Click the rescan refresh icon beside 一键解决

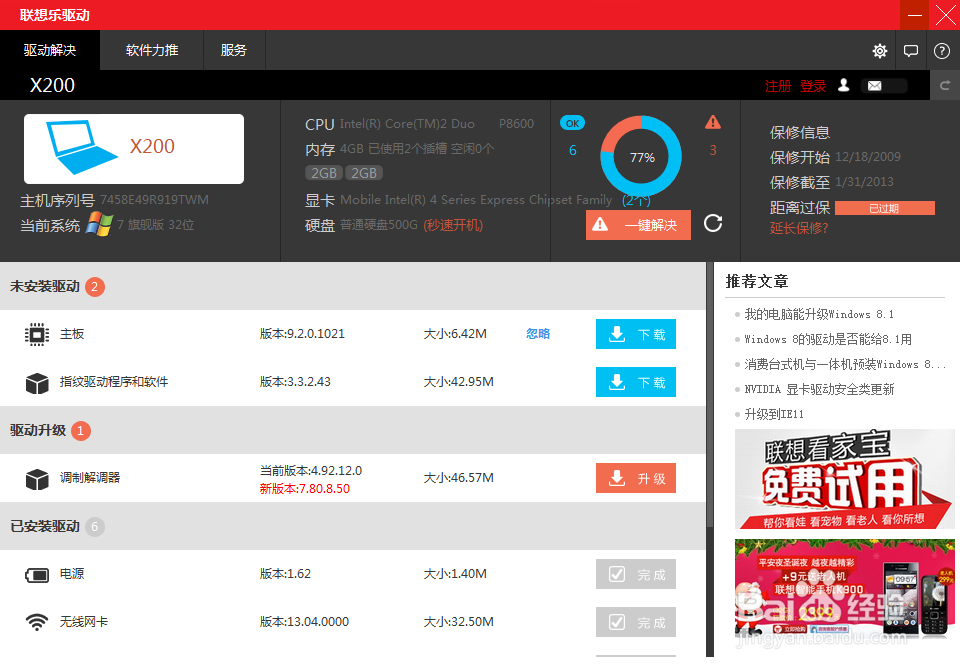712,224
